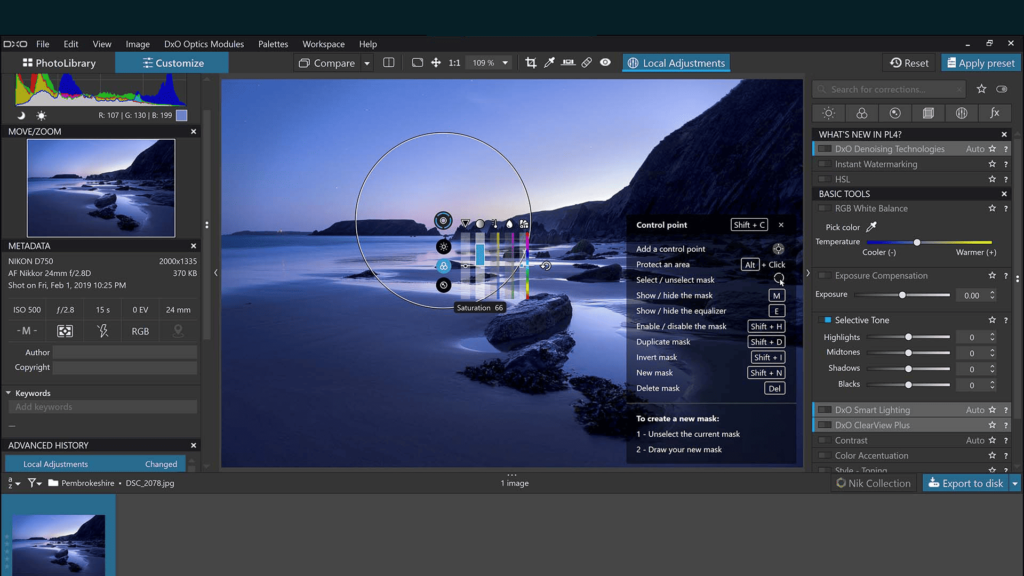This screenshot has width=1024, height=576.
Task: Open the fx effects palette icon
Action: [x=995, y=113]
